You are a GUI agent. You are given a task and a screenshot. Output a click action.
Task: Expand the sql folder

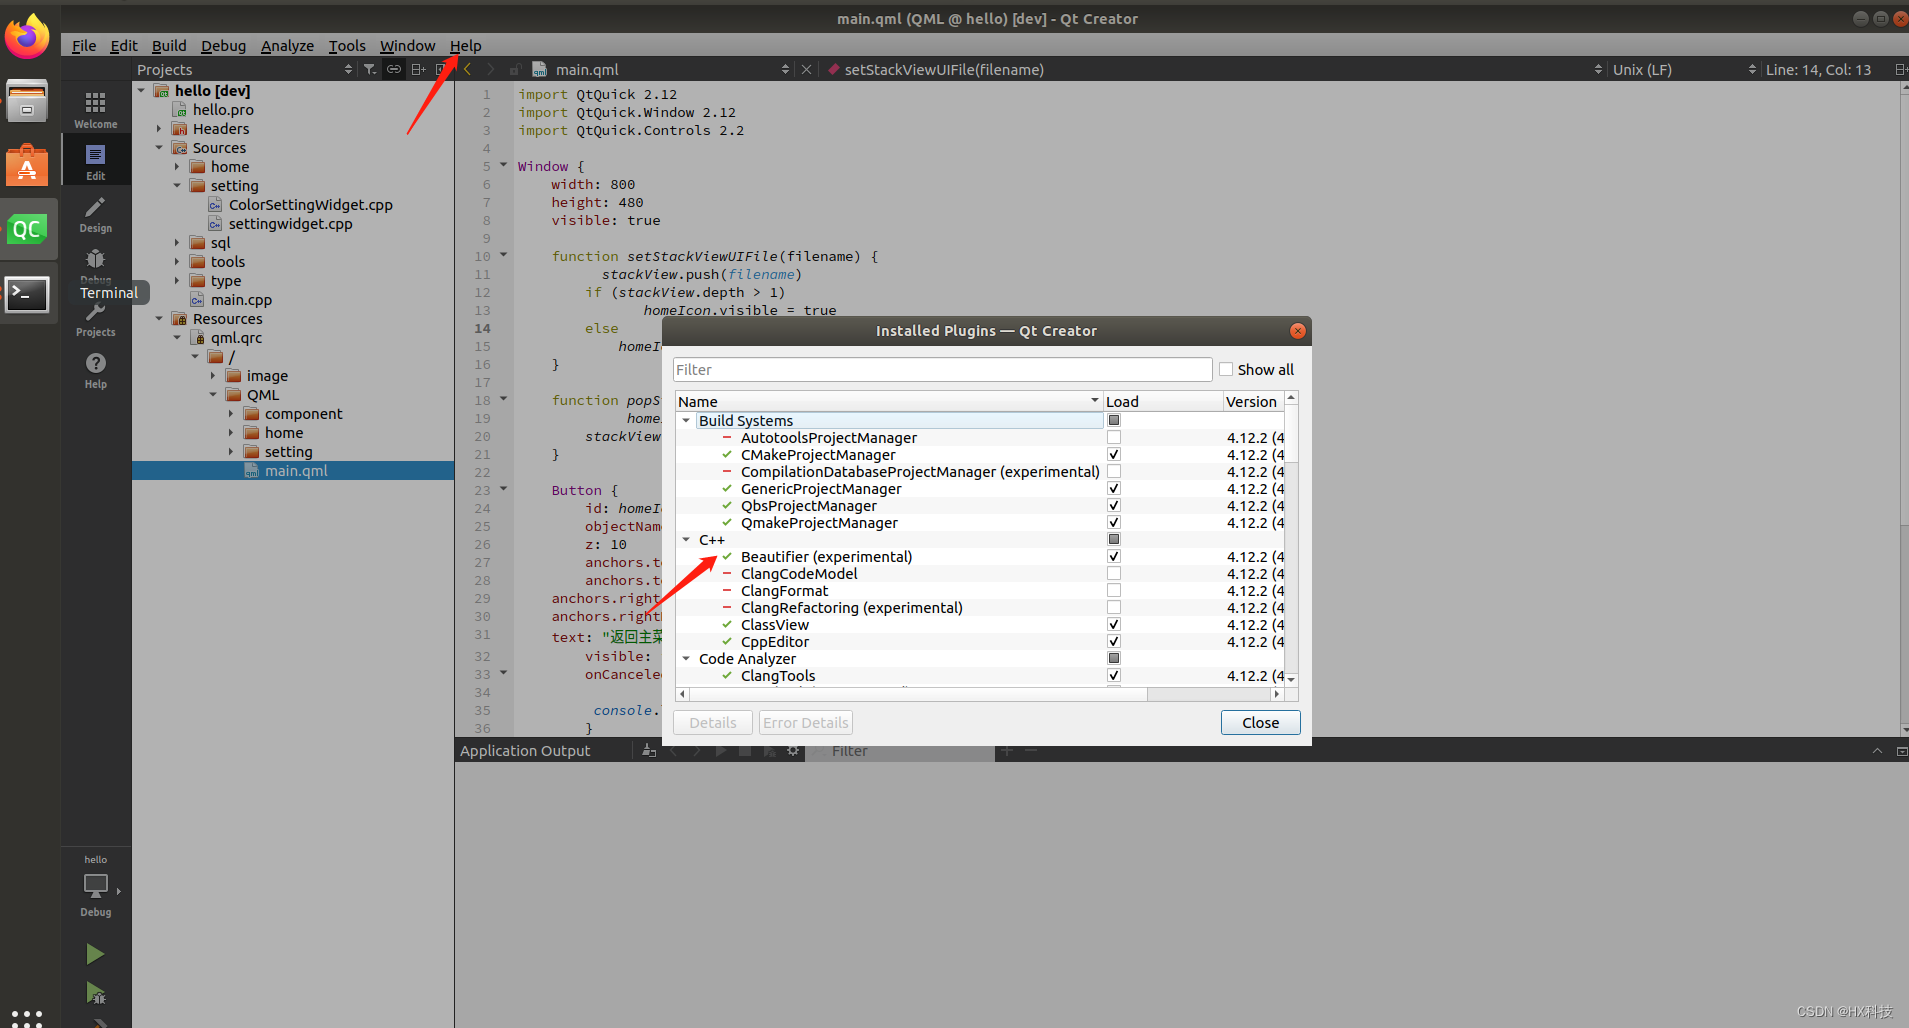click(x=177, y=243)
